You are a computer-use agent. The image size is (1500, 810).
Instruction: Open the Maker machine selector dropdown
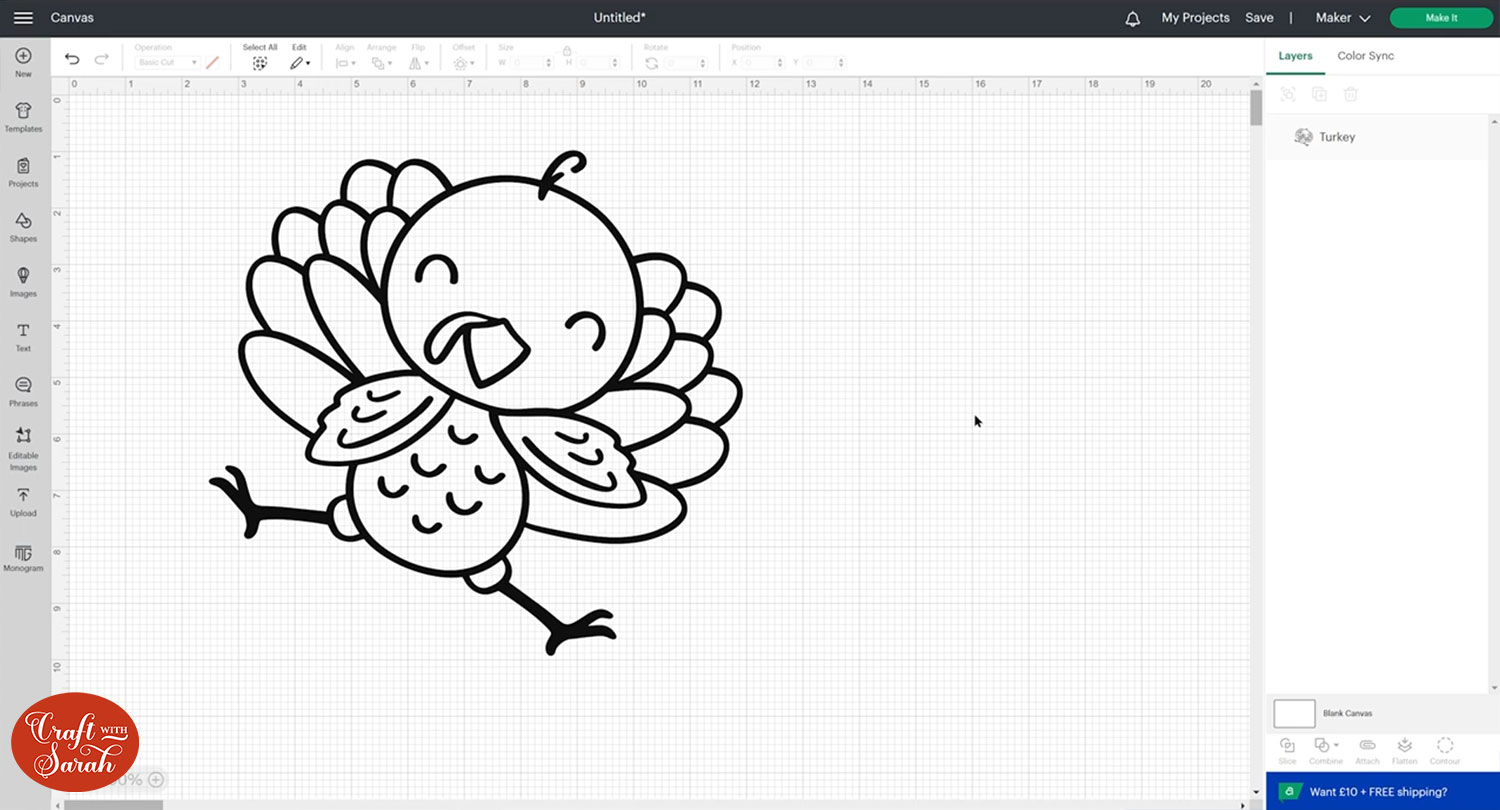(1343, 18)
